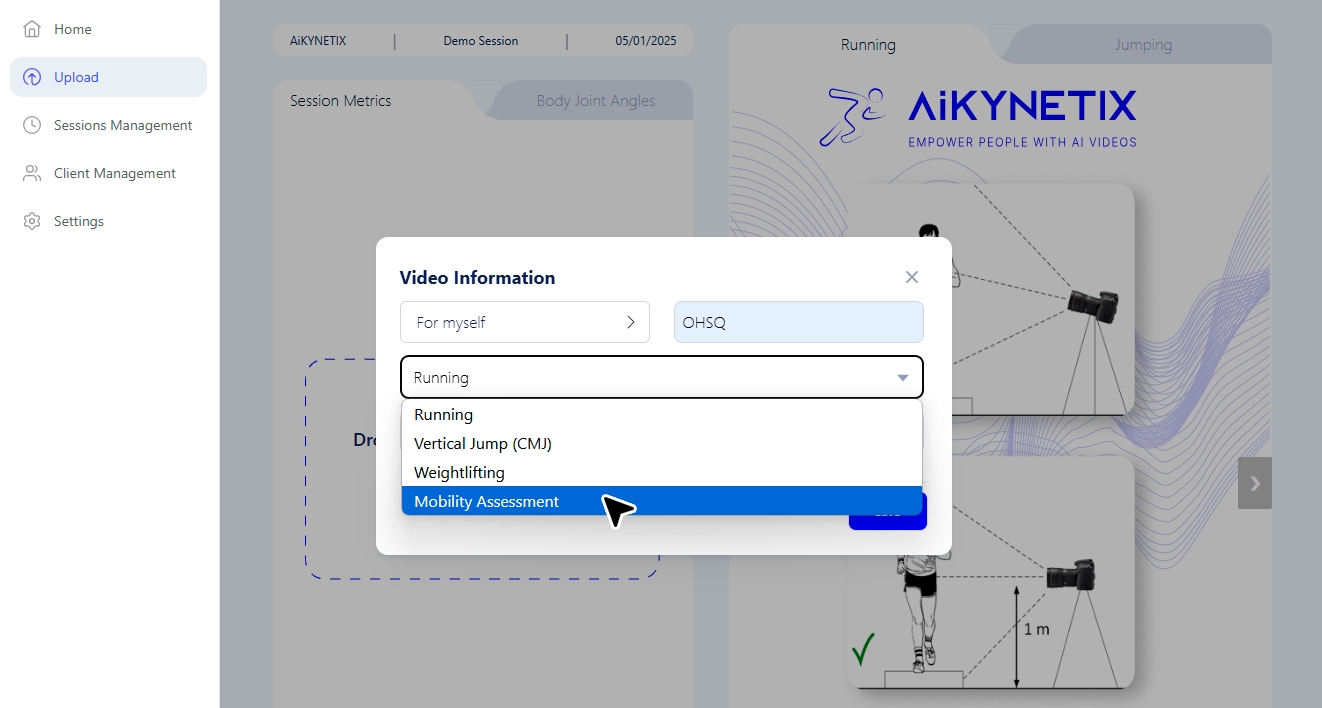Click the Client Management people icon
Image resolution: width=1322 pixels, height=708 pixels.
(32, 173)
